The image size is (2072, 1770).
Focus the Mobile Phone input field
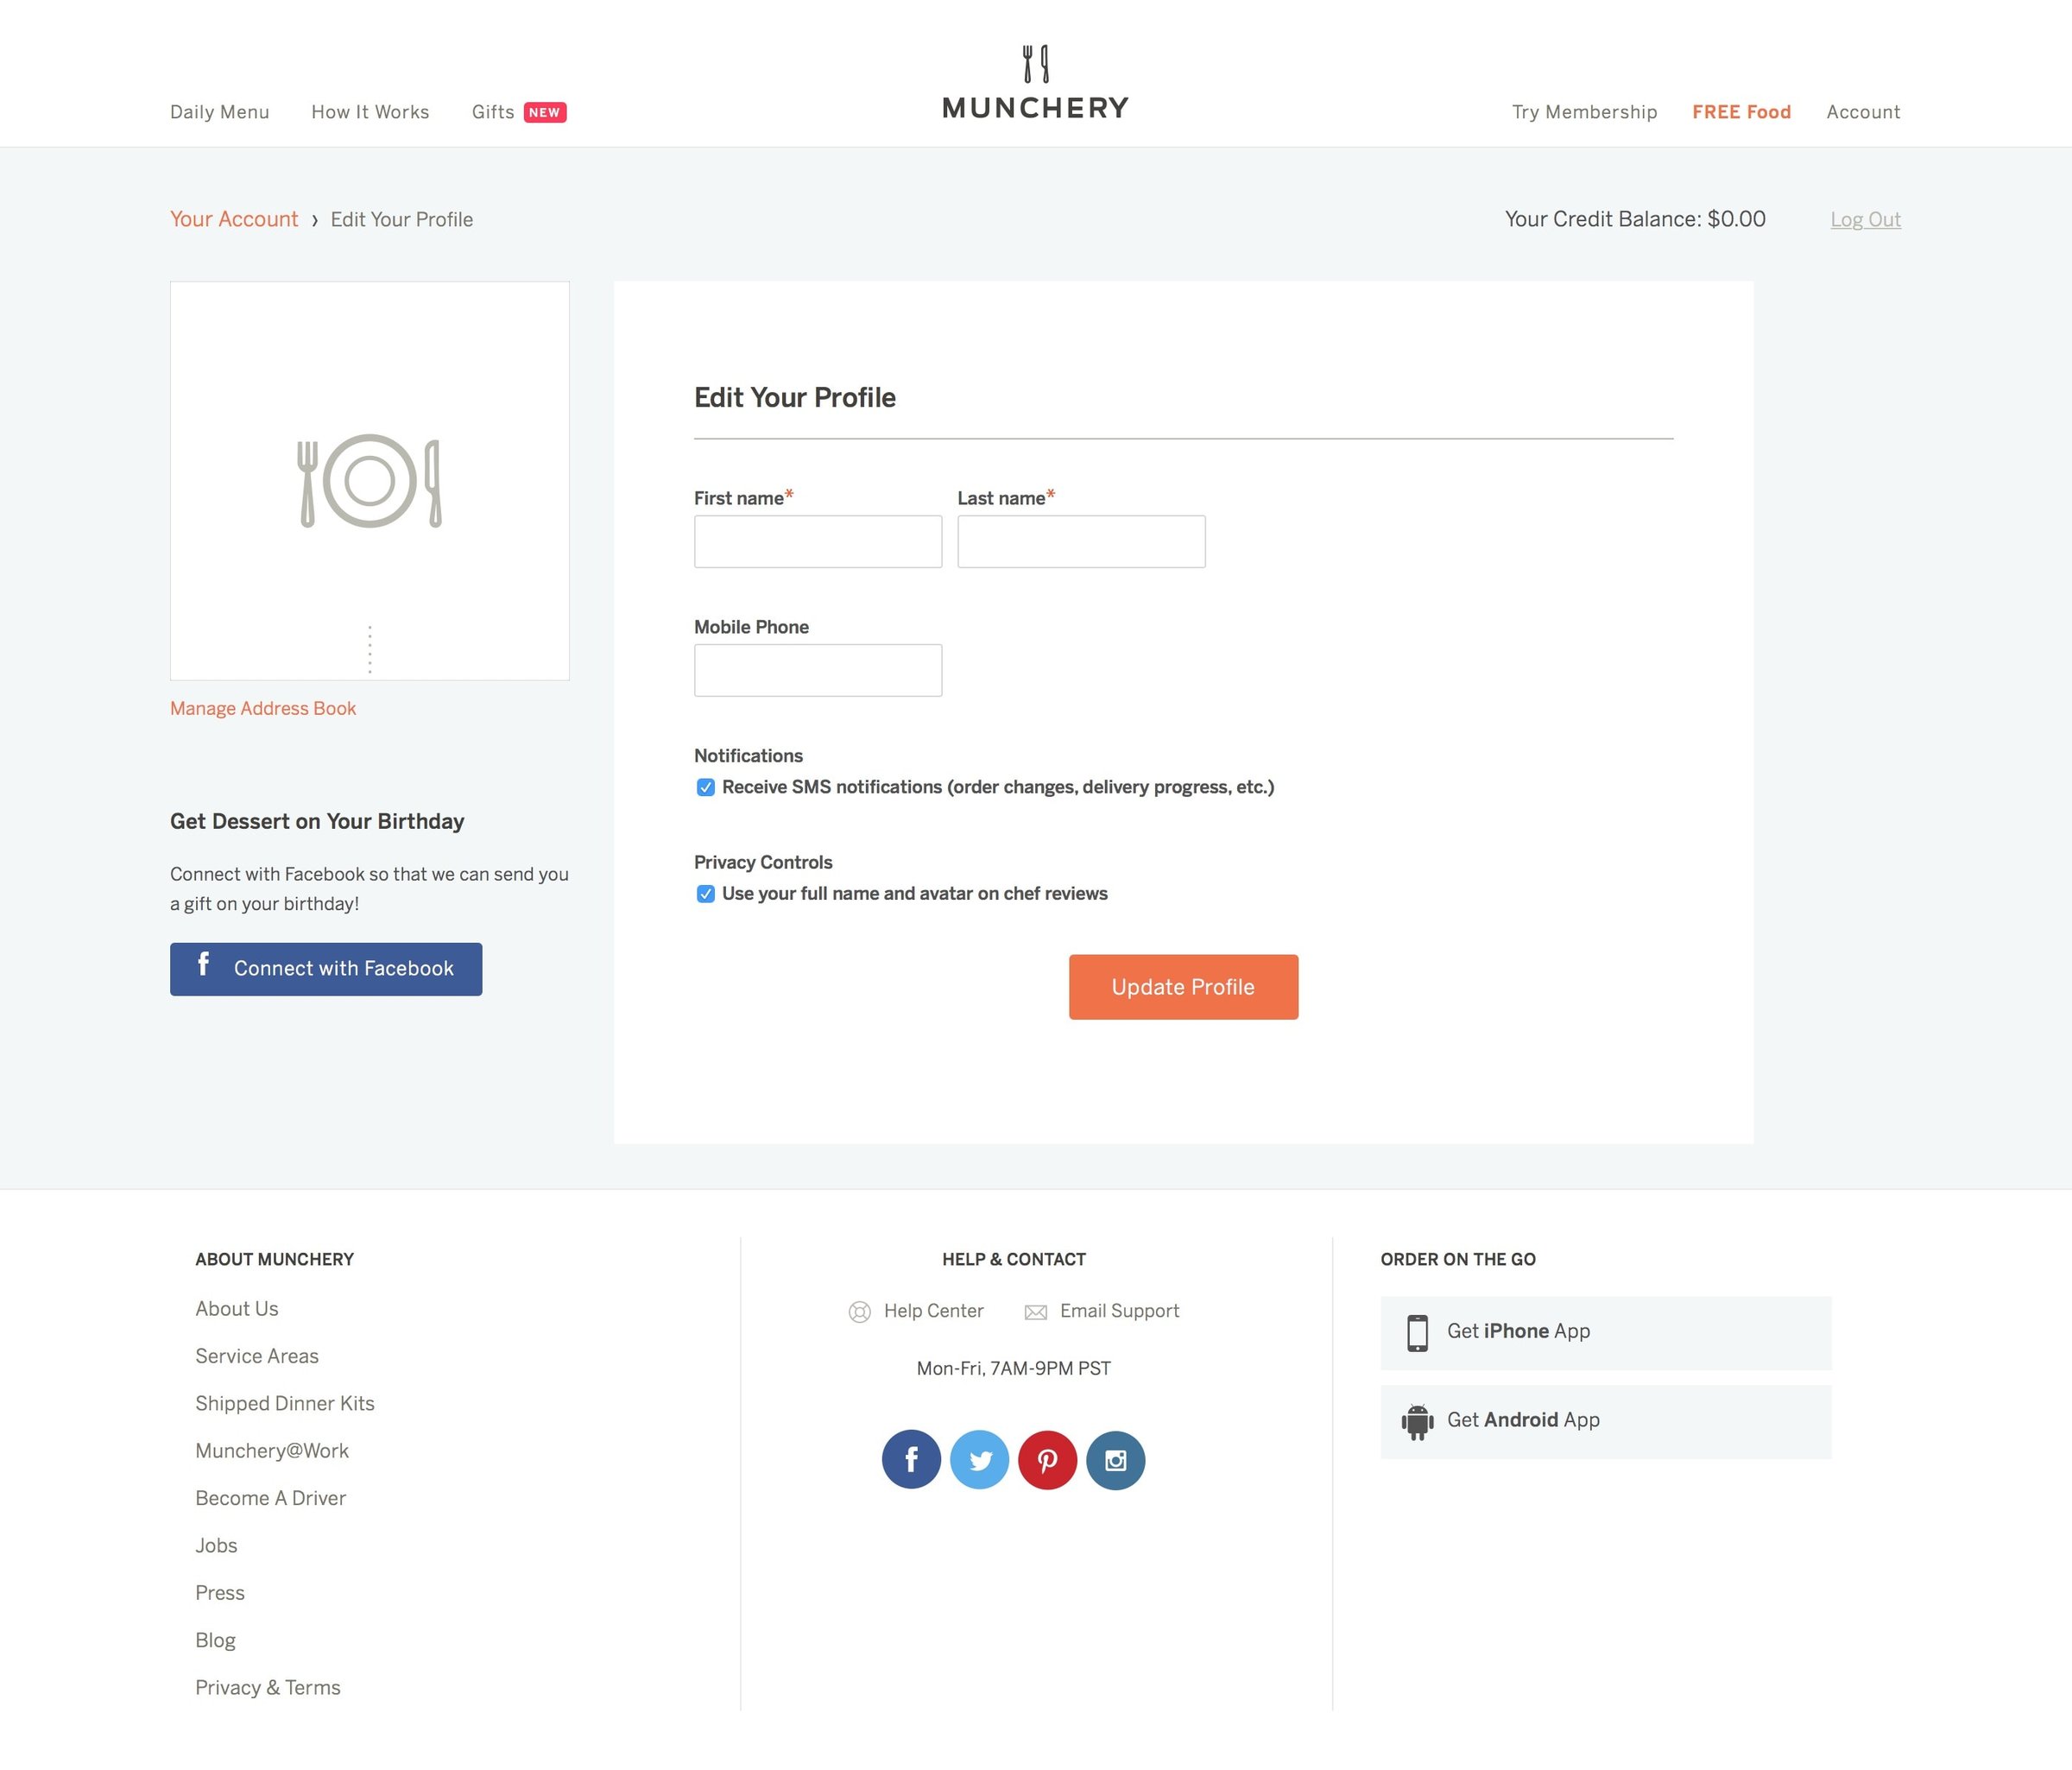(x=818, y=670)
